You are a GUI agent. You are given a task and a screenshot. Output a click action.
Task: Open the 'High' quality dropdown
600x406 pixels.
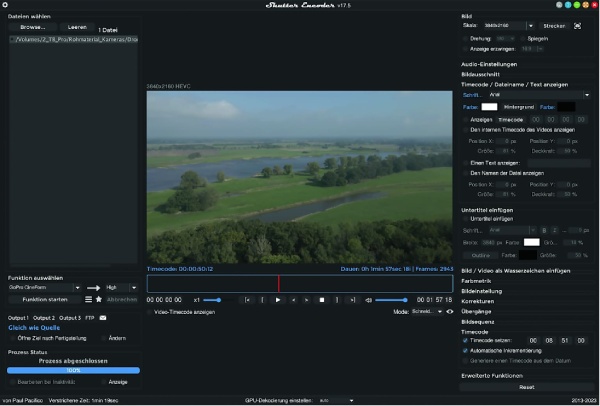tap(121, 287)
